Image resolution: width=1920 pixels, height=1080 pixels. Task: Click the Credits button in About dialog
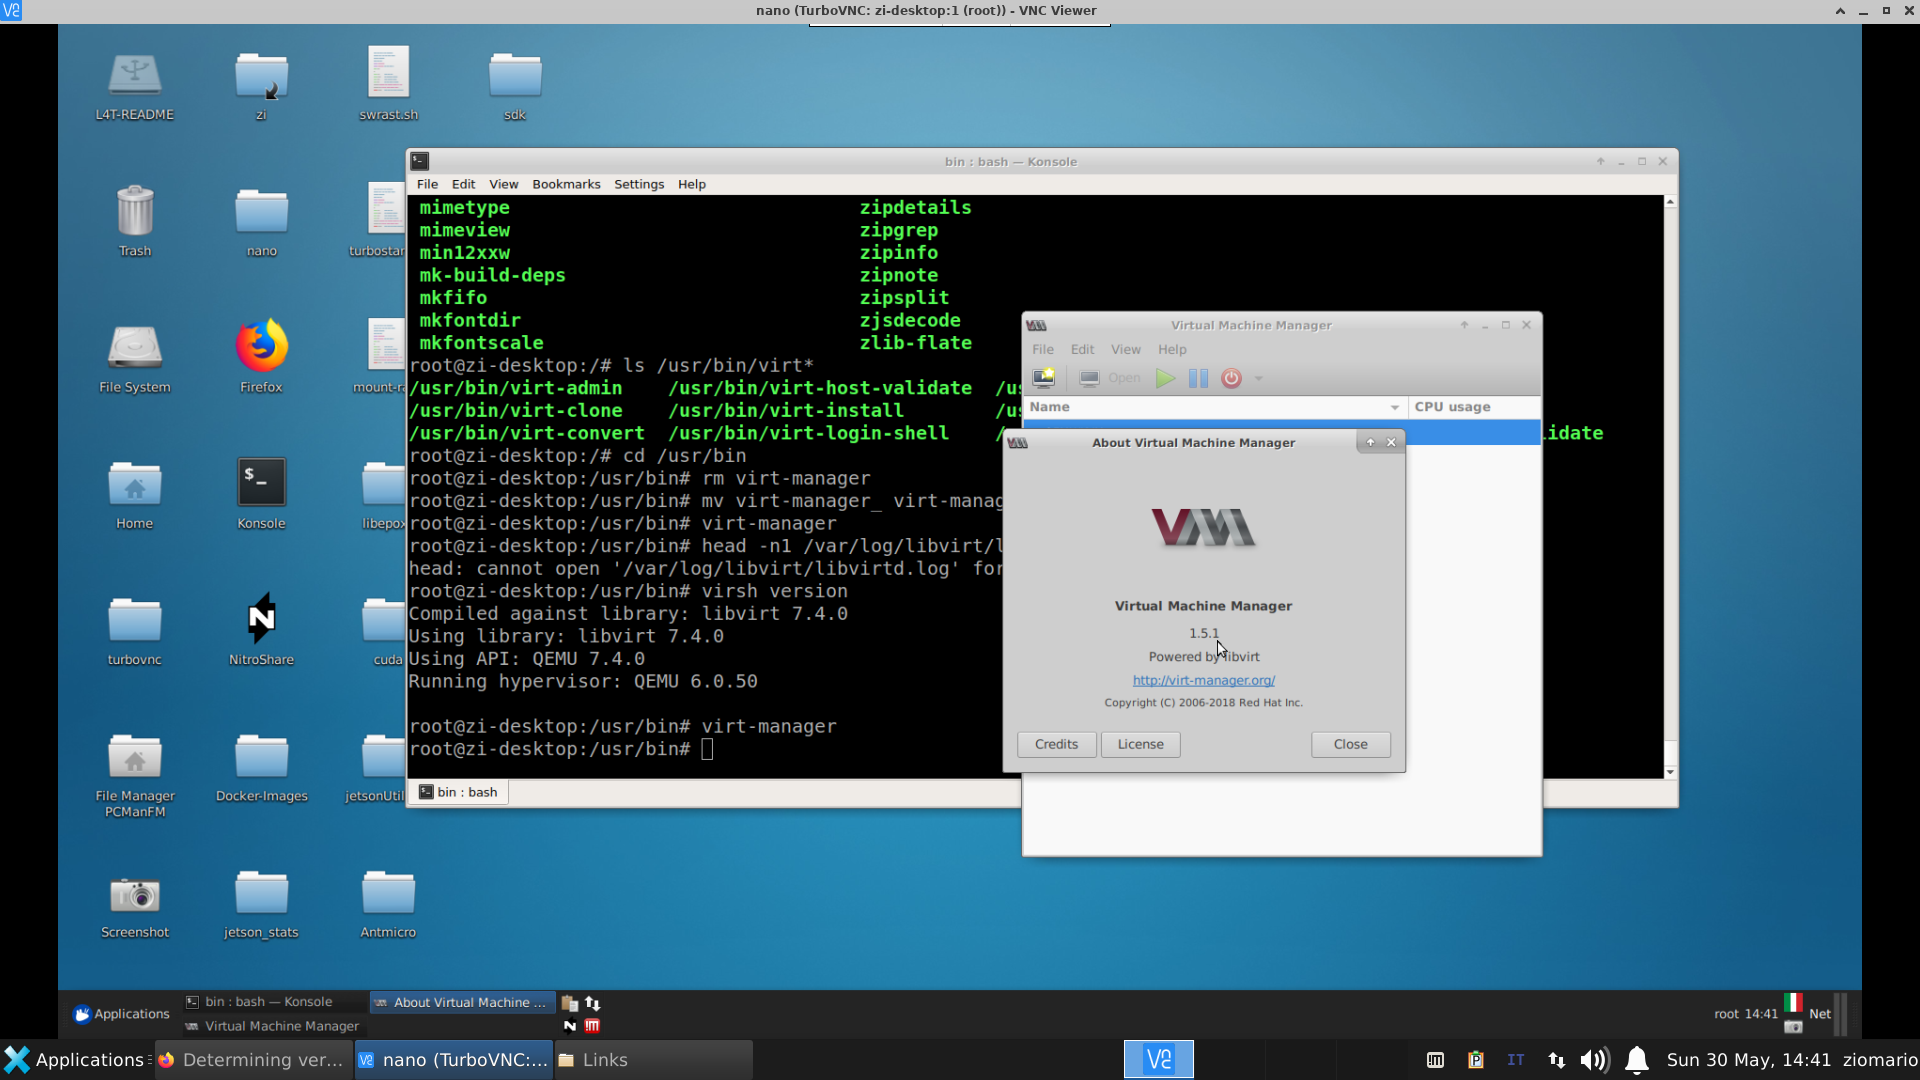coord(1056,744)
